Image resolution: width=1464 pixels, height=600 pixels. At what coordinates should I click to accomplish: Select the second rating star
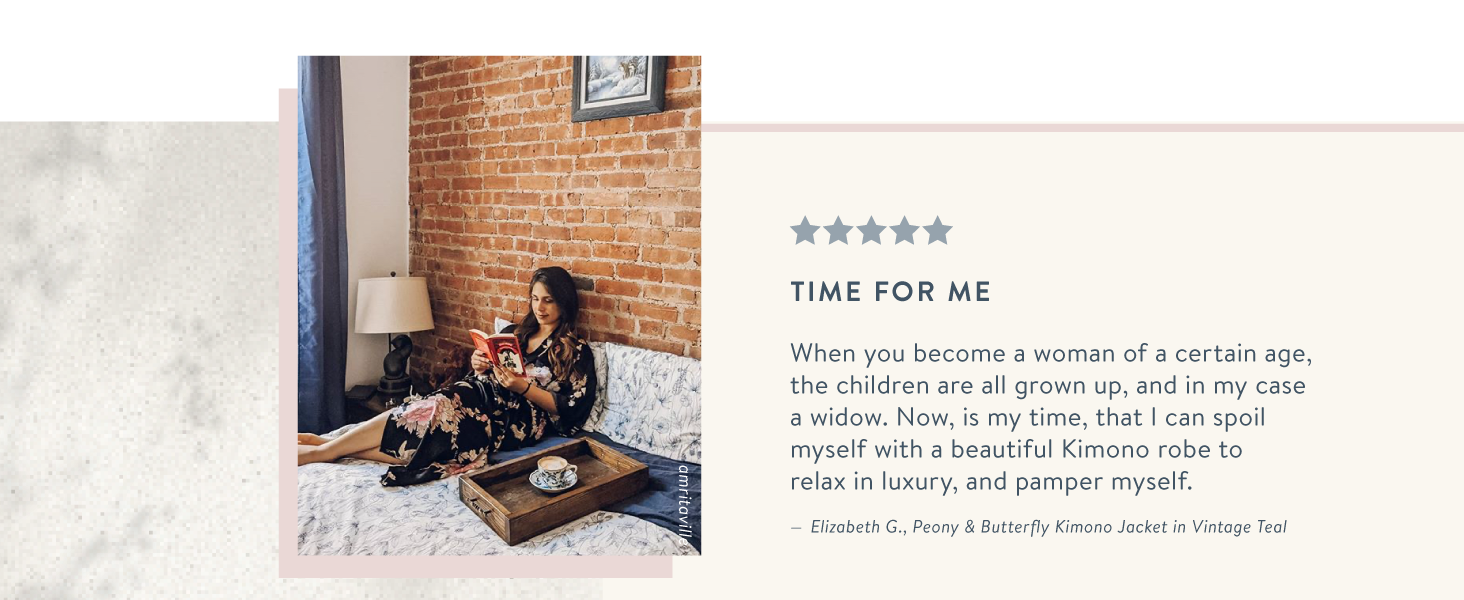[838, 231]
